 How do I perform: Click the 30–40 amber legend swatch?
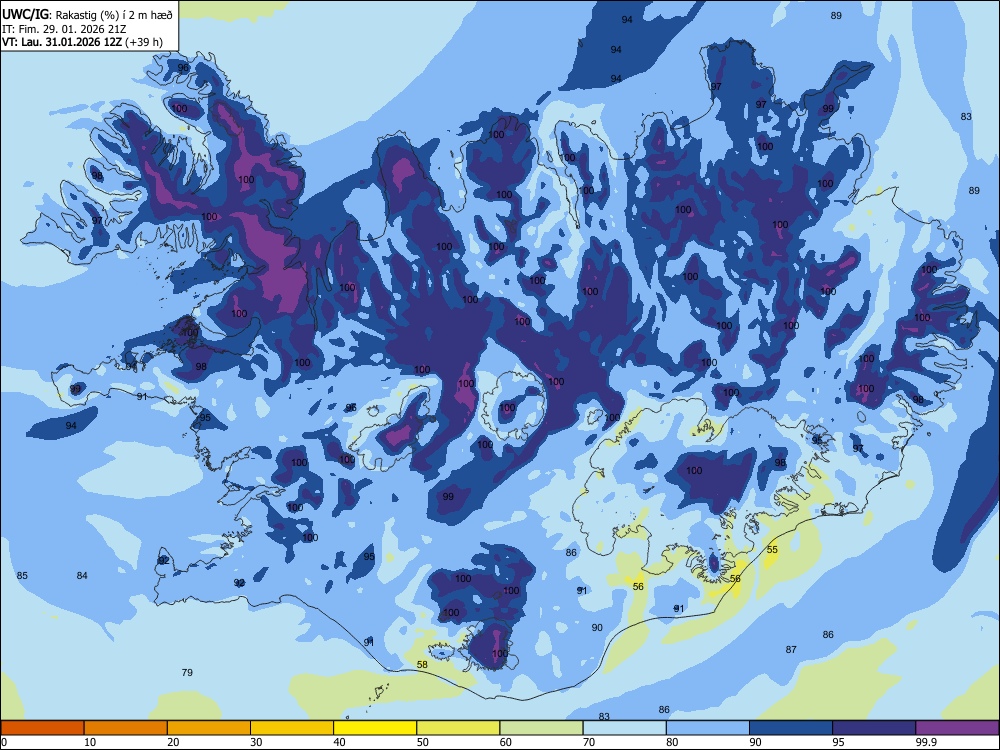tap(292, 728)
